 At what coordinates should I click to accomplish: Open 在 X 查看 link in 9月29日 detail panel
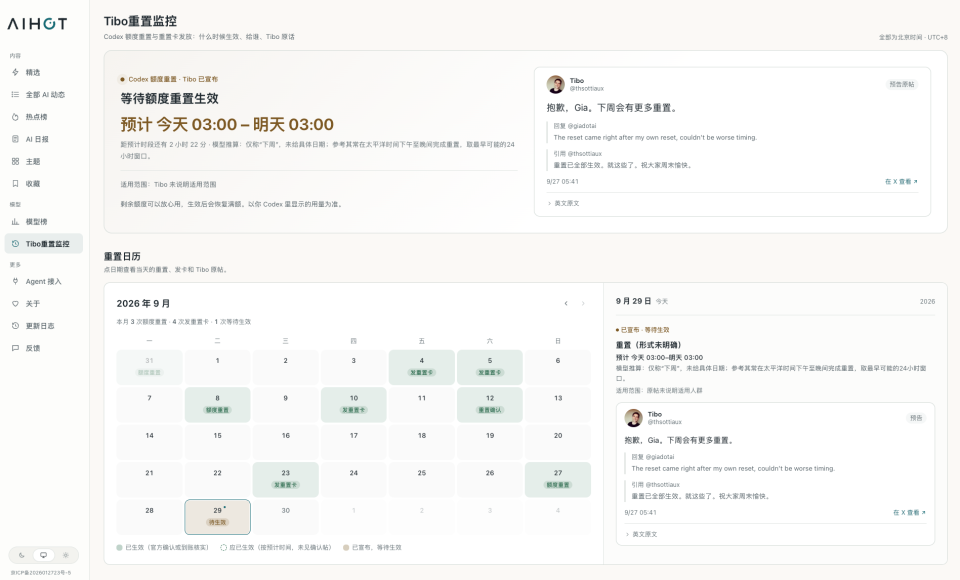click(909, 513)
